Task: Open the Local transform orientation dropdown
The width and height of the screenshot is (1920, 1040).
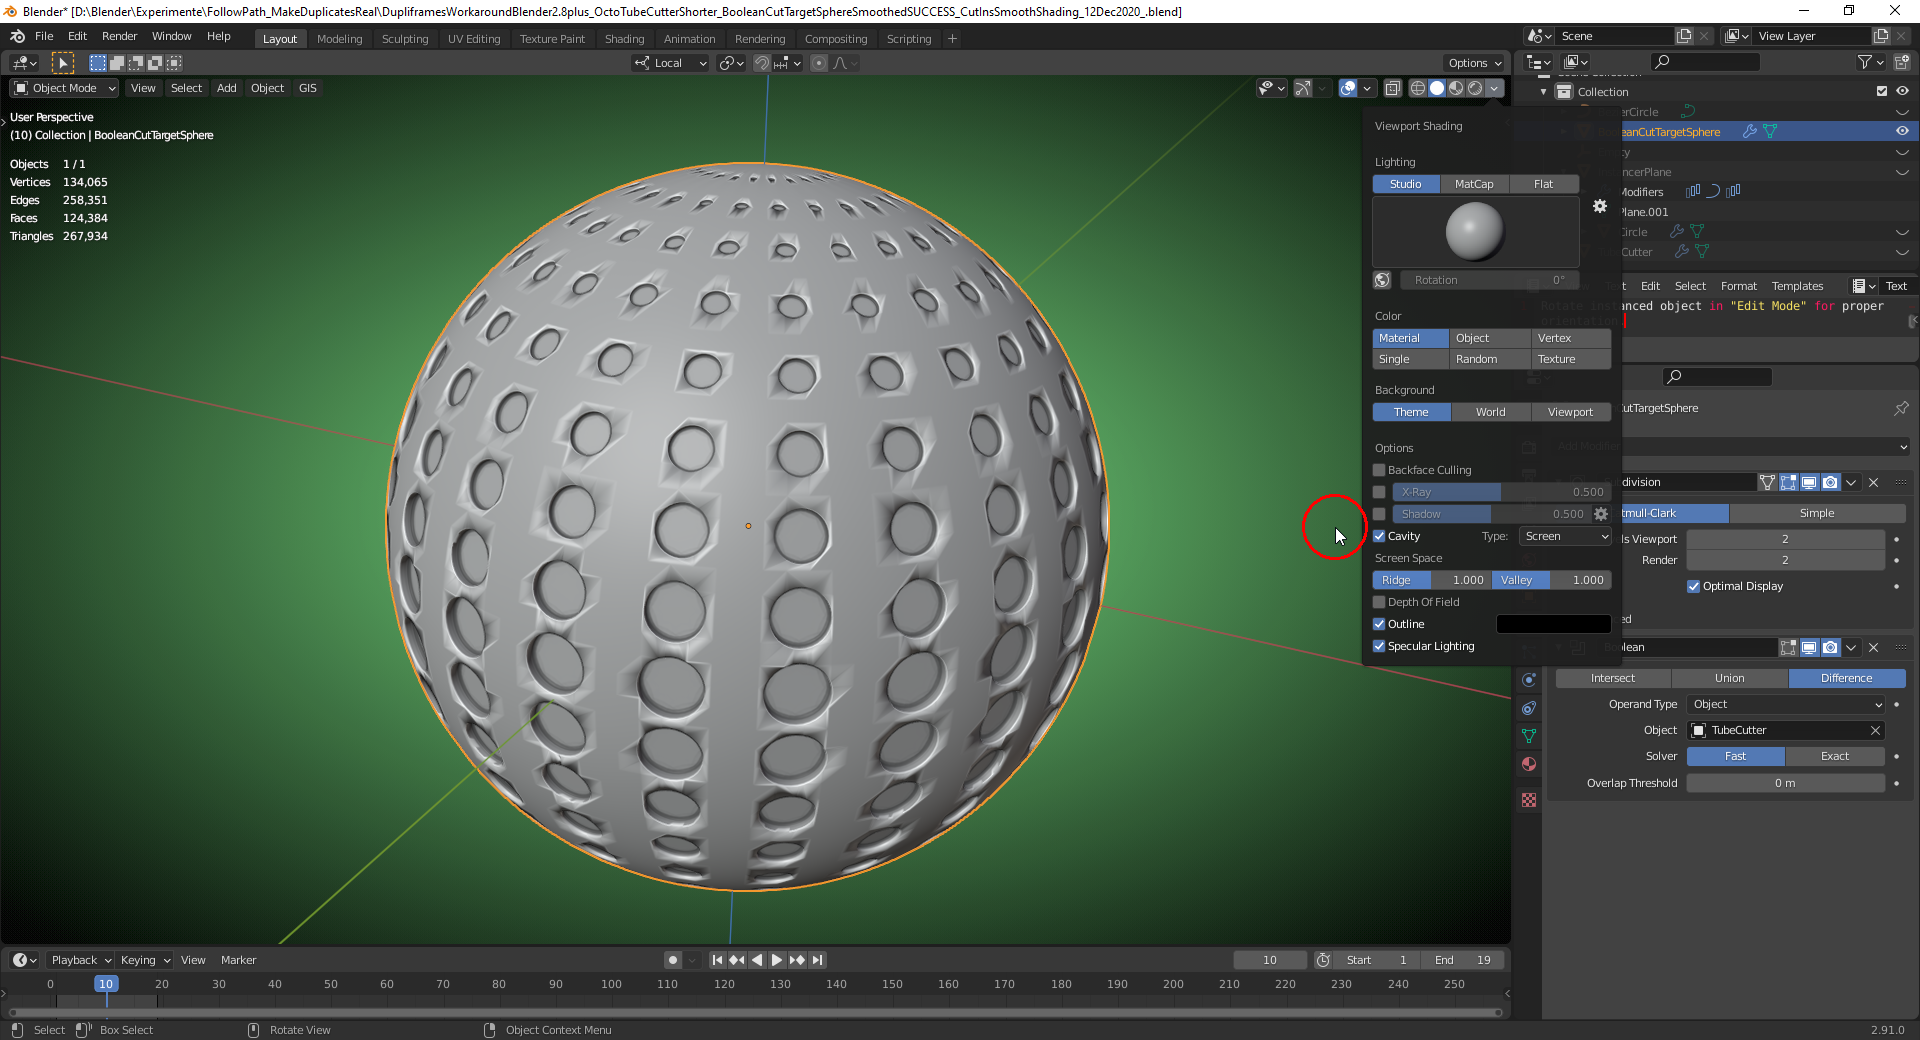Action: point(671,63)
